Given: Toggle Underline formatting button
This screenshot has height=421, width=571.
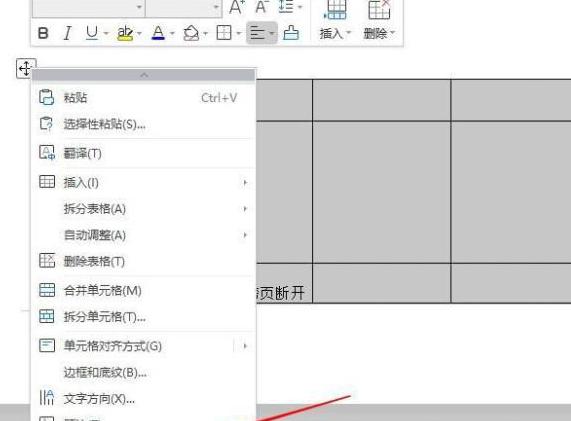Looking at the screenshot, I should pyautogui.click(x=92, y=33).
